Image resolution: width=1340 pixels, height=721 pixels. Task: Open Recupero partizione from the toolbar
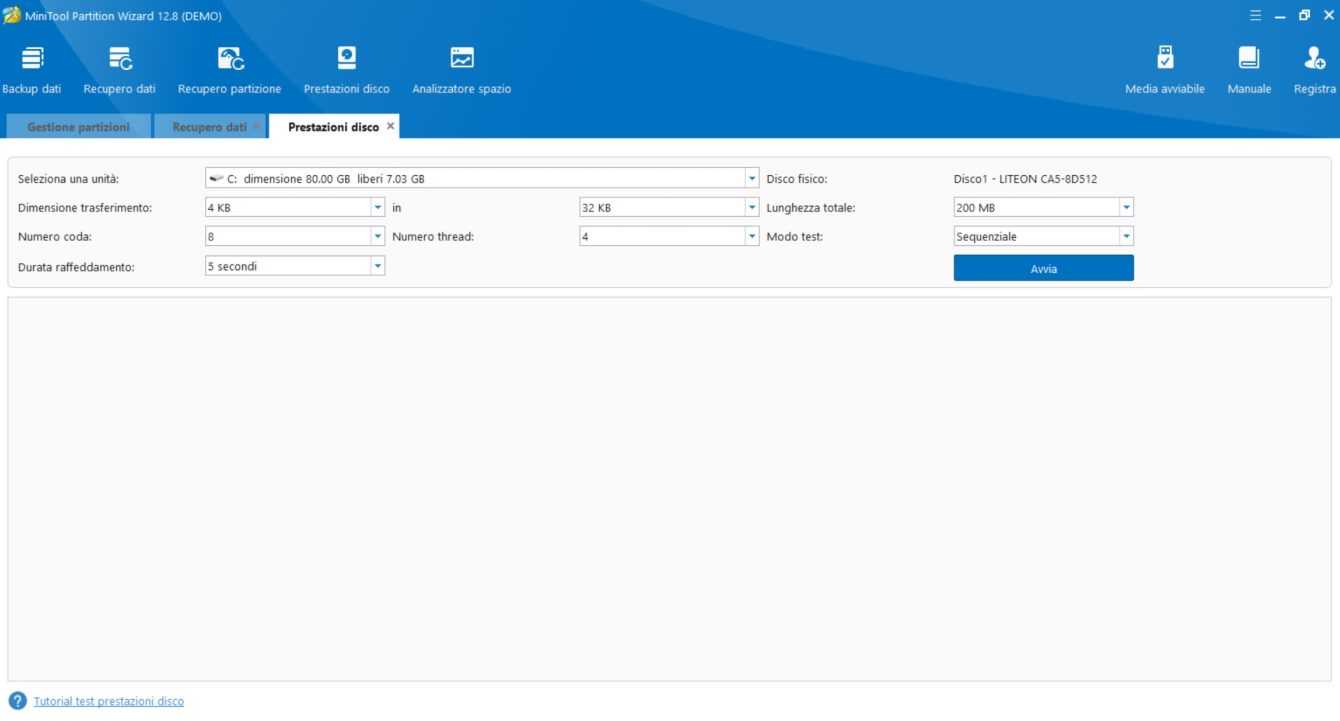230,70
